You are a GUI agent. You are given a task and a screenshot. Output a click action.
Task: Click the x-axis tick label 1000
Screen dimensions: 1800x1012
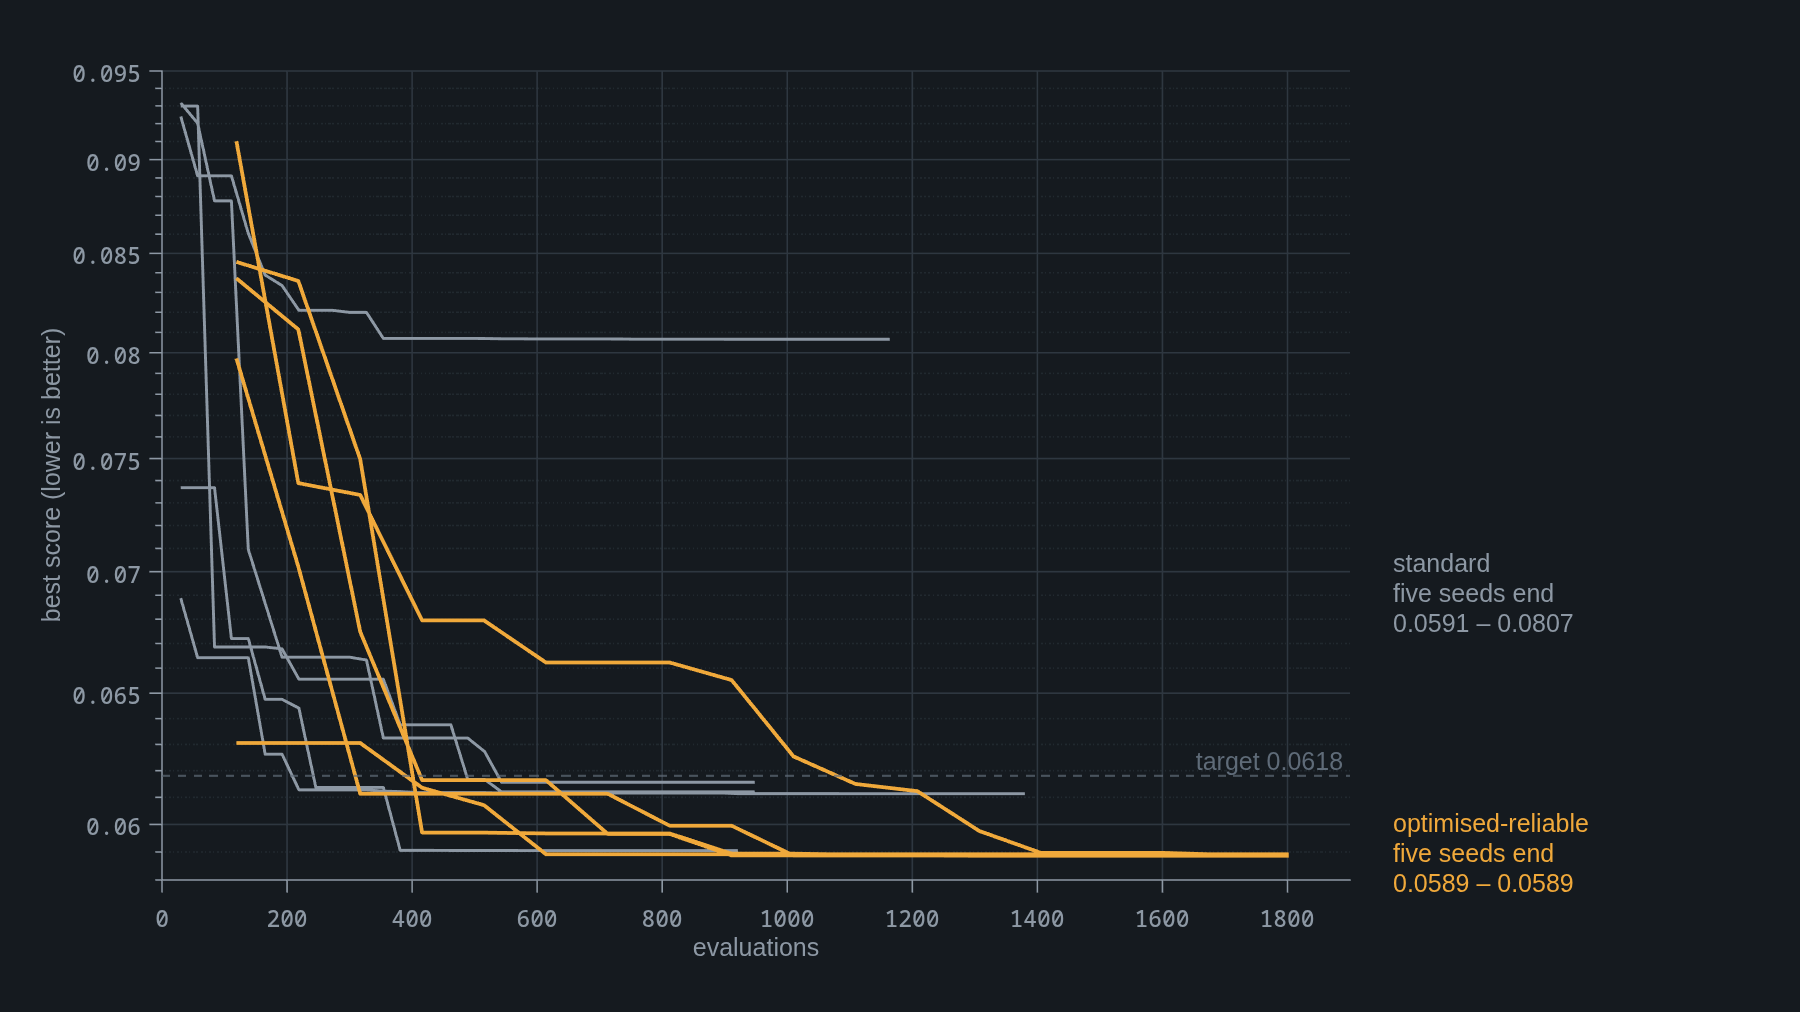(787, 918)
